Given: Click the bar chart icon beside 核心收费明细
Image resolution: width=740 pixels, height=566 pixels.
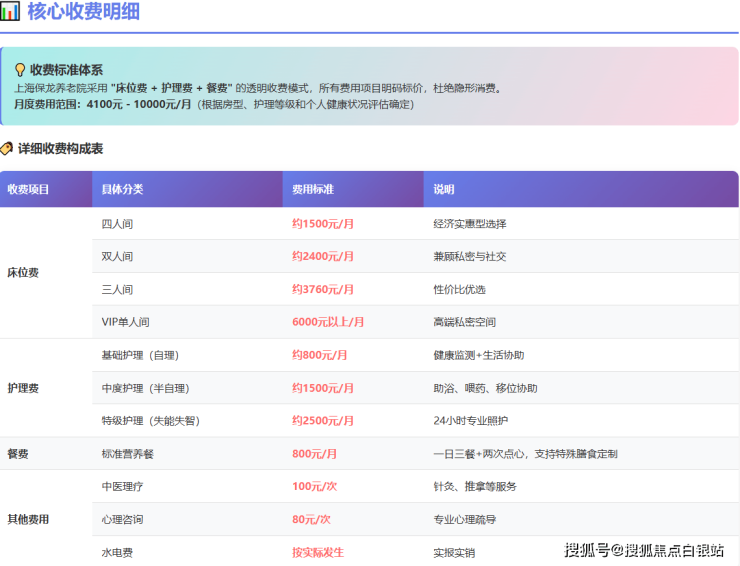Looking at the screenshot, I should (x=10, y=12).
